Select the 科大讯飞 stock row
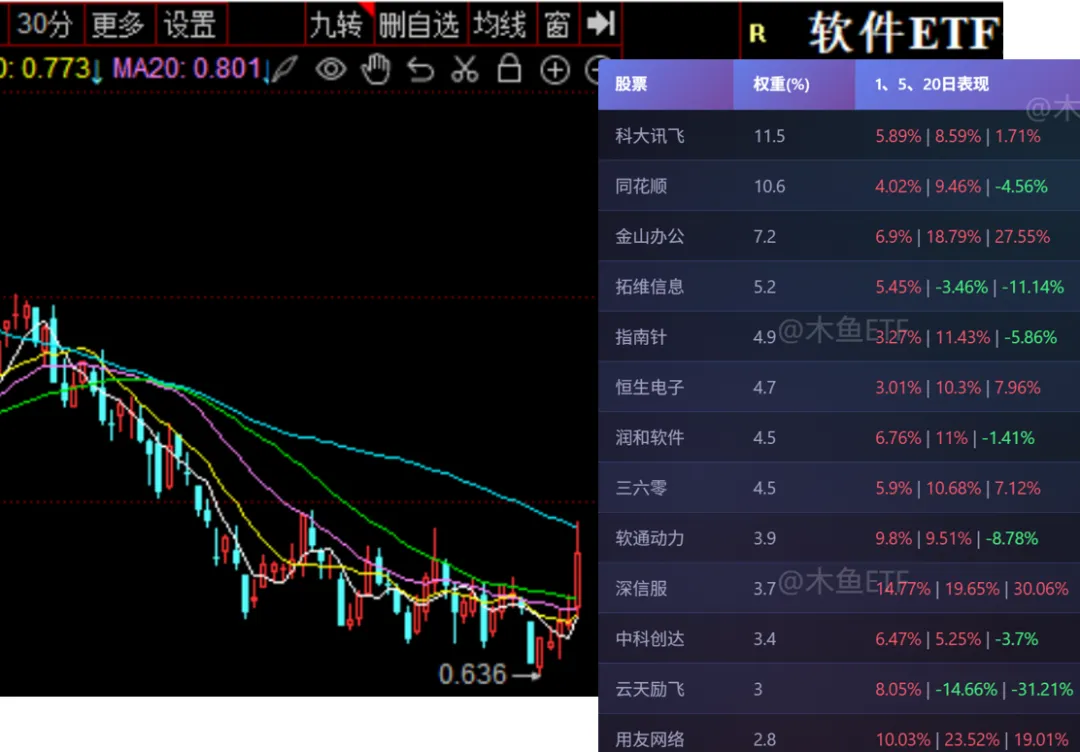The height and width of the screenshot is (752, 1080). click(x=839, y=136)
